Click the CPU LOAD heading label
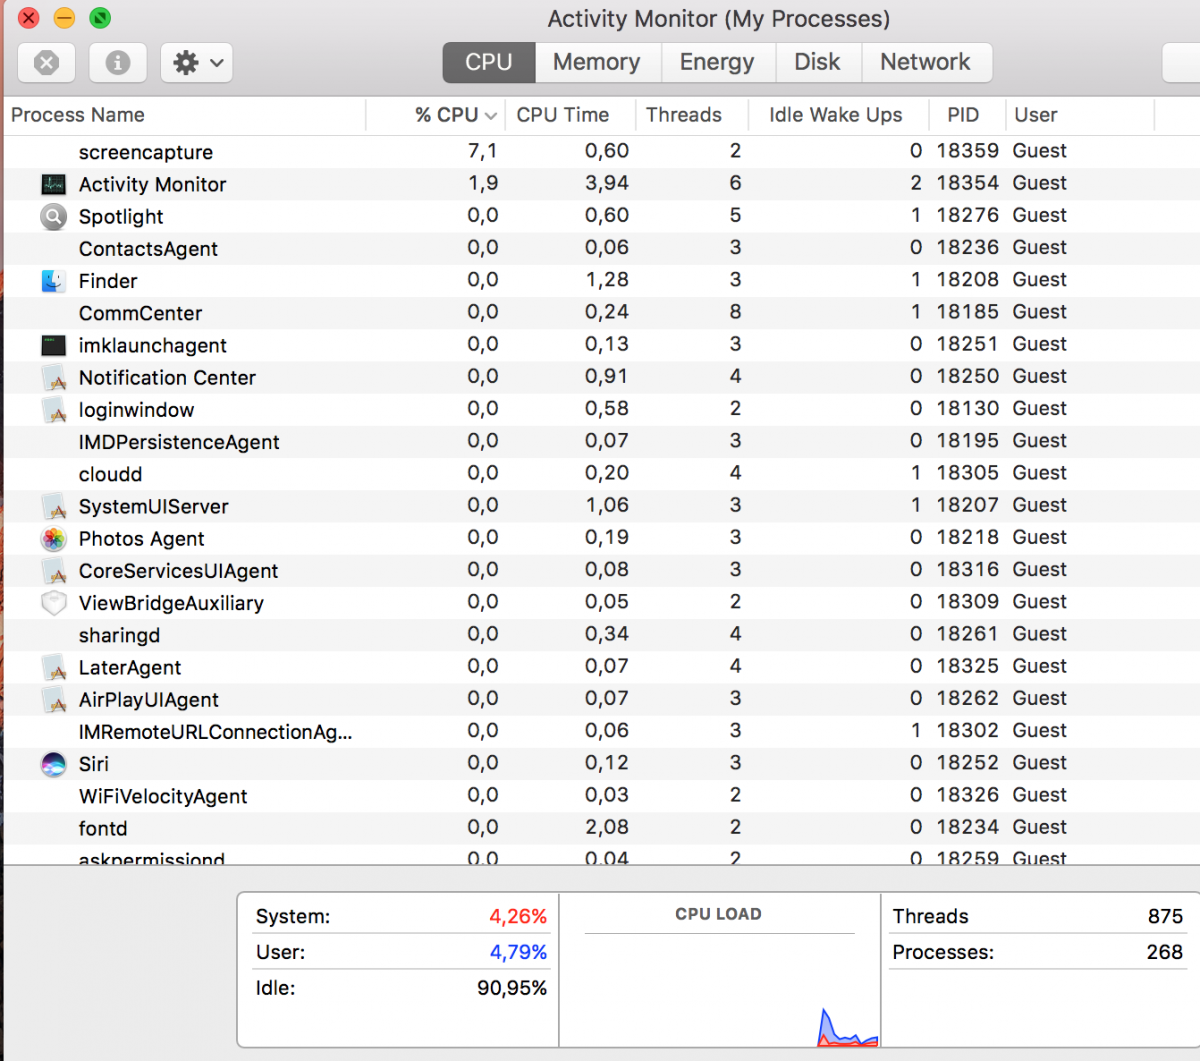The width and height of the screenshot is (1200, 1061). point(718,914)
